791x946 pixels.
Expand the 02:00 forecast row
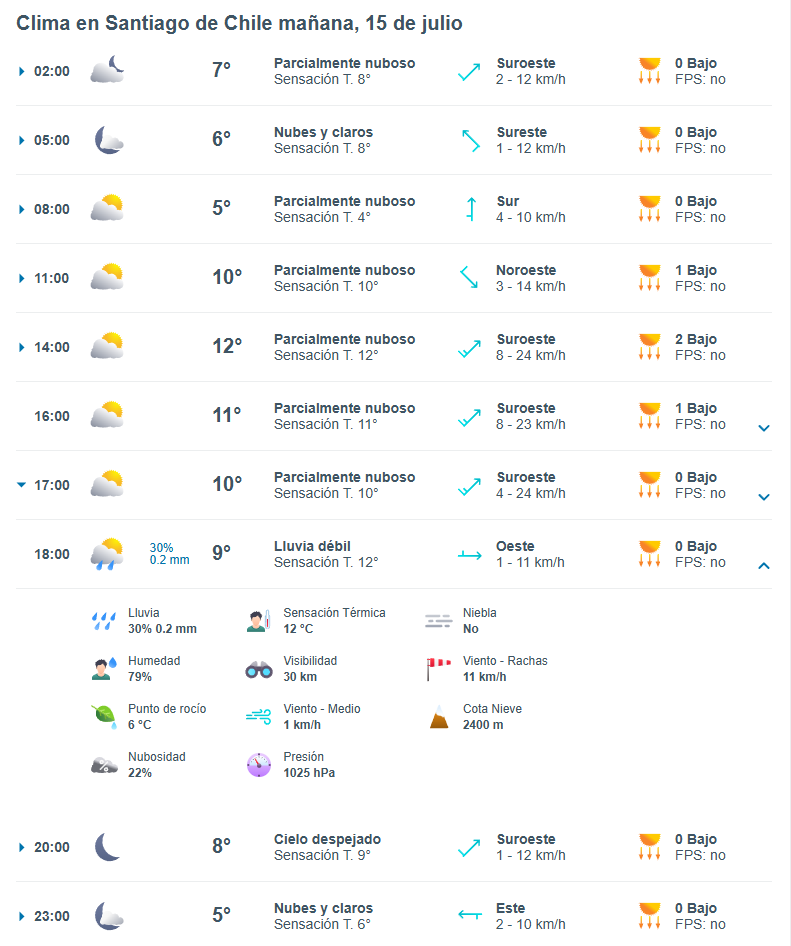[22, 71]
